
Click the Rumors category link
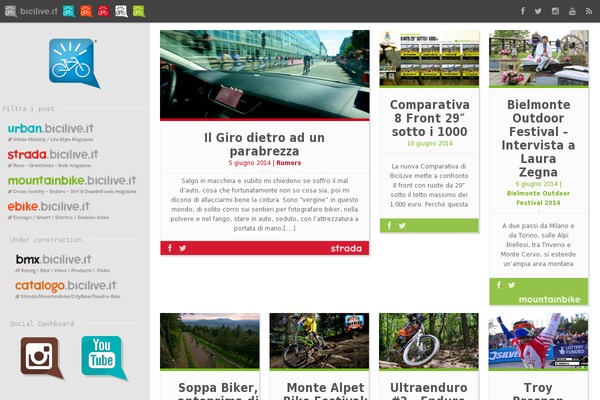[289, 163]
